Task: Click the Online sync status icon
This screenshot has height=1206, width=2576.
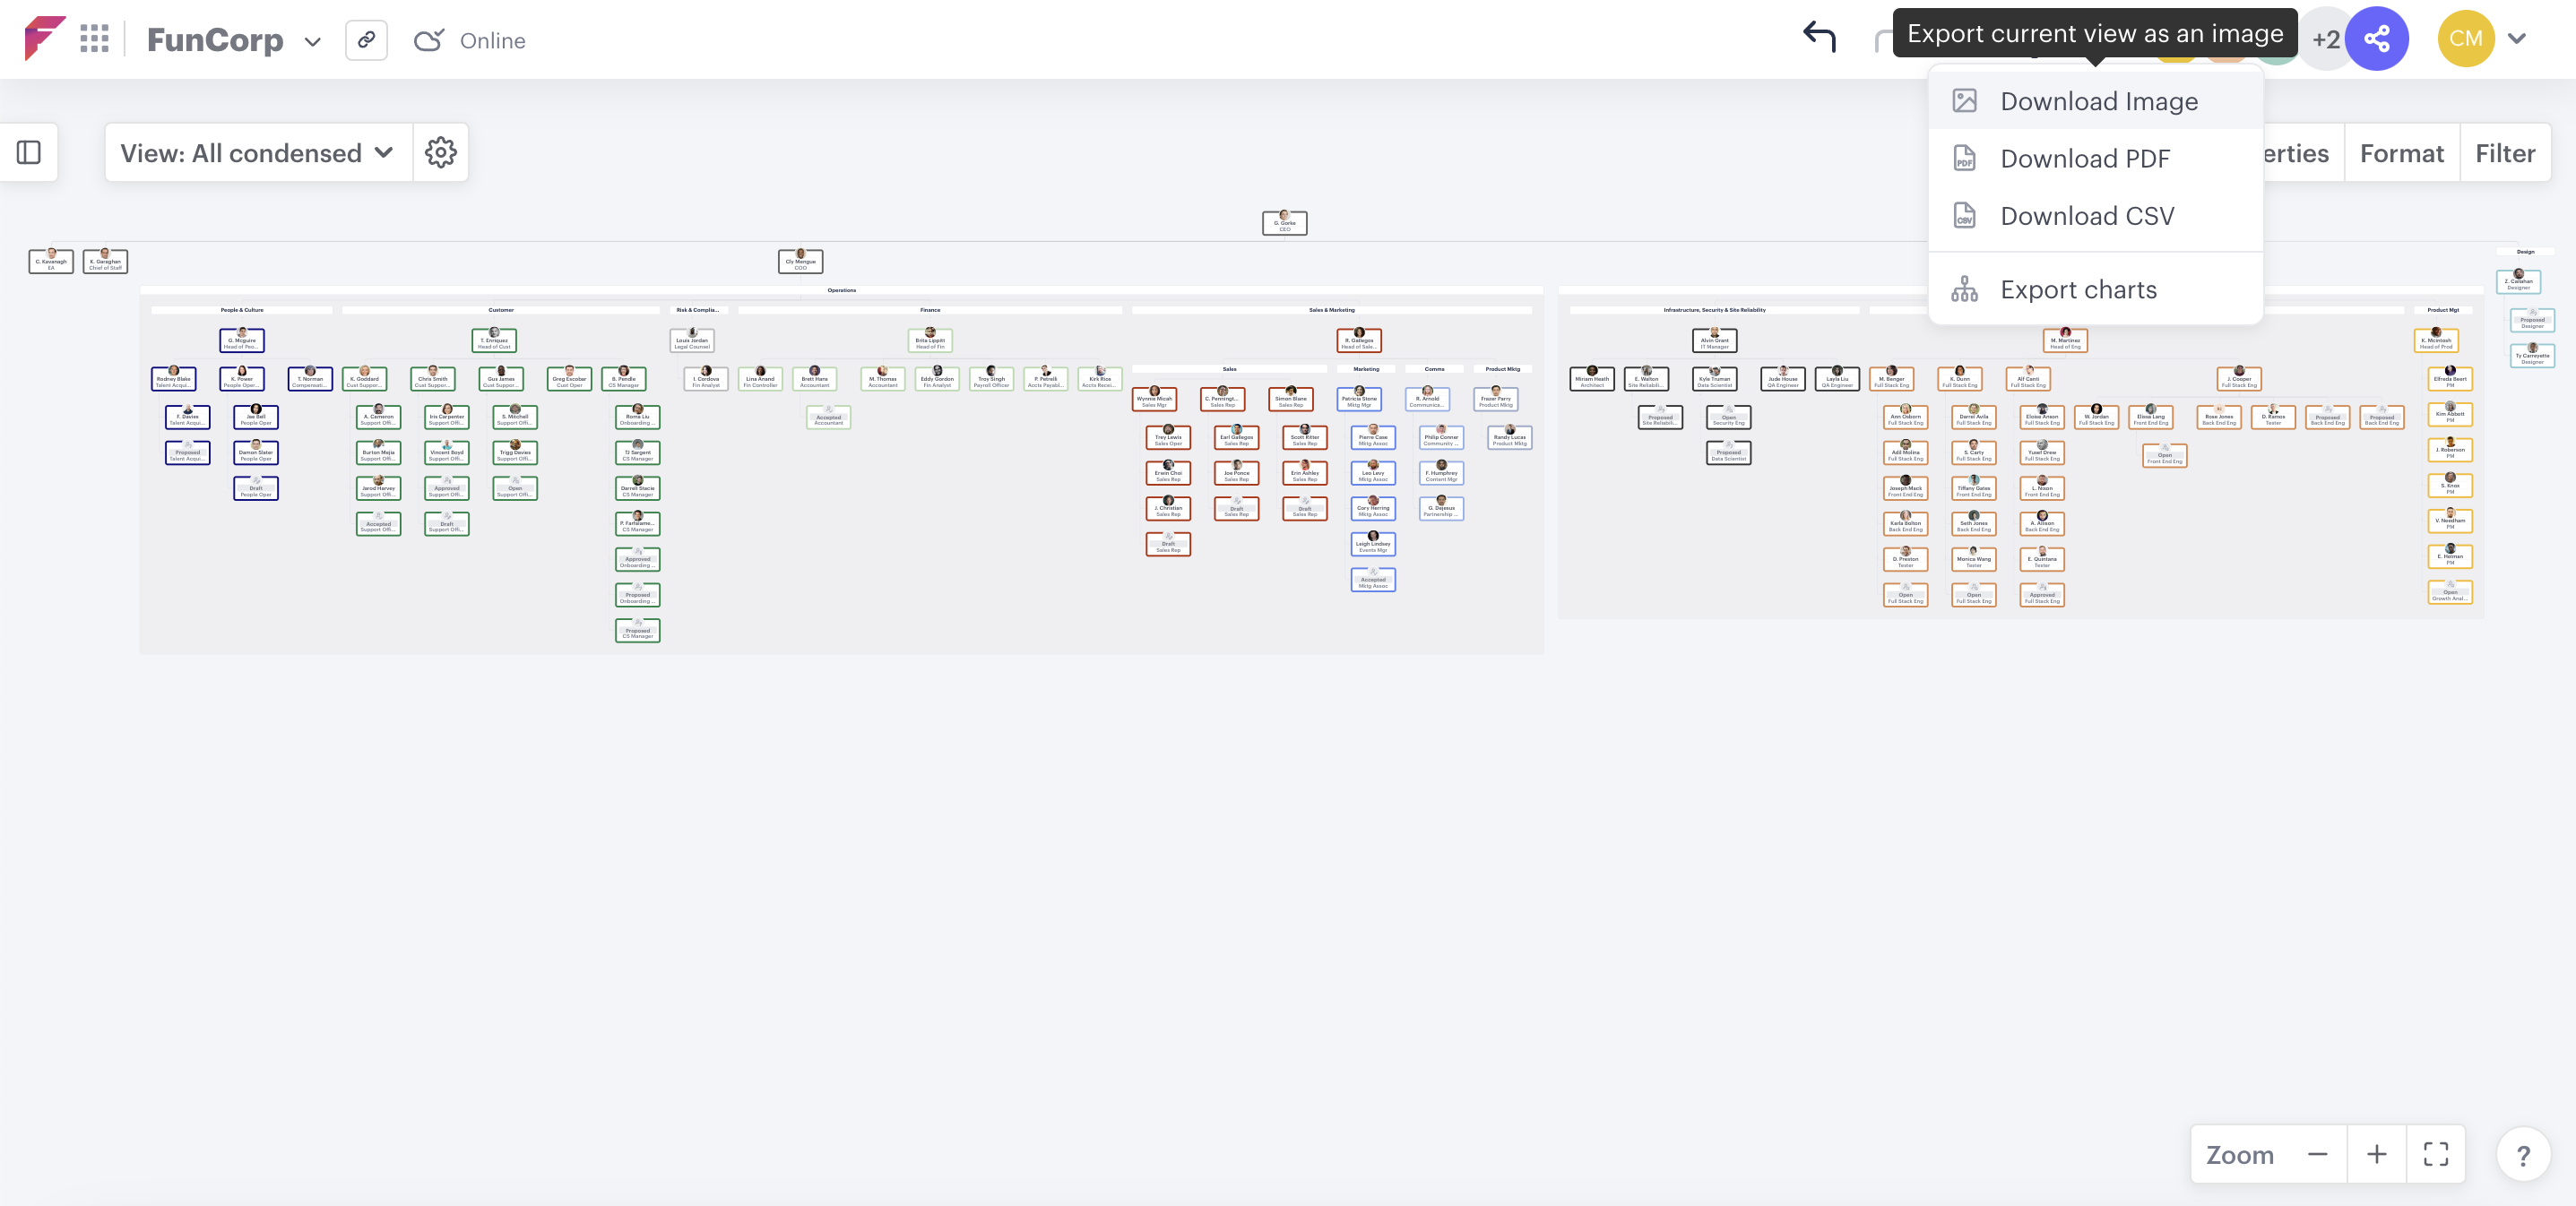Action: [428, 40]
